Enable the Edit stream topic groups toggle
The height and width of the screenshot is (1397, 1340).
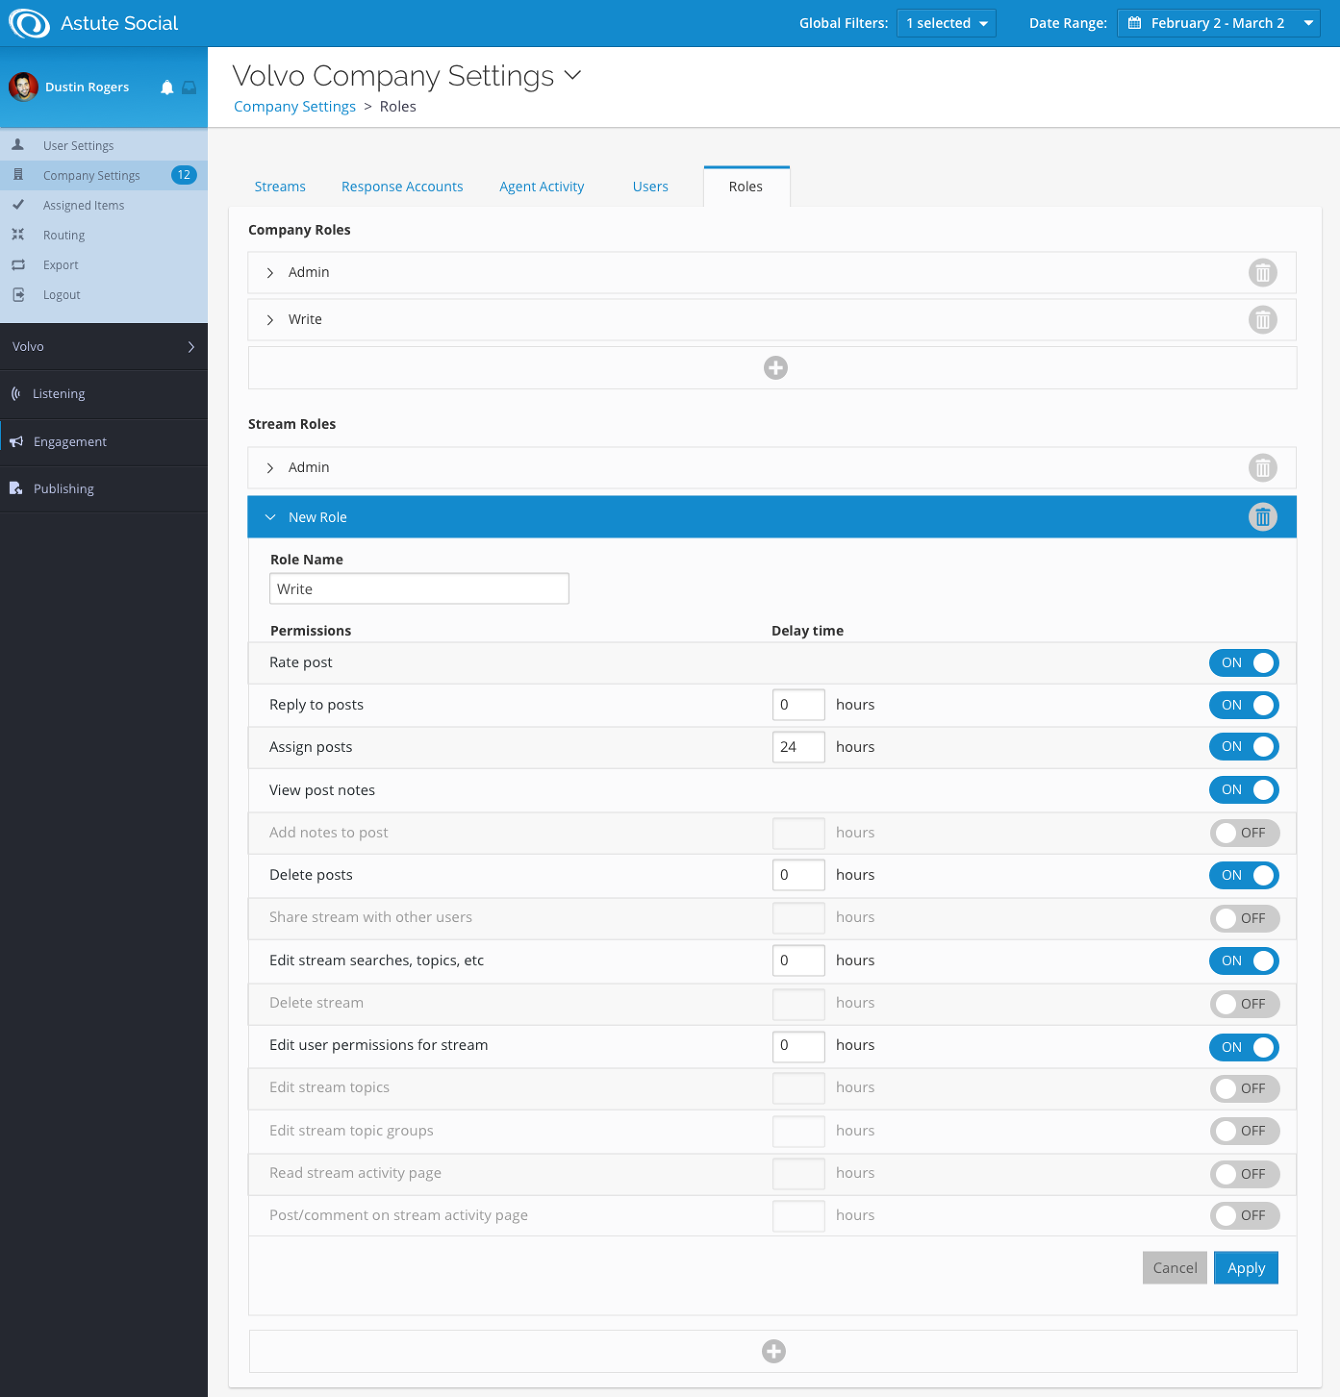(1244, 1131)
